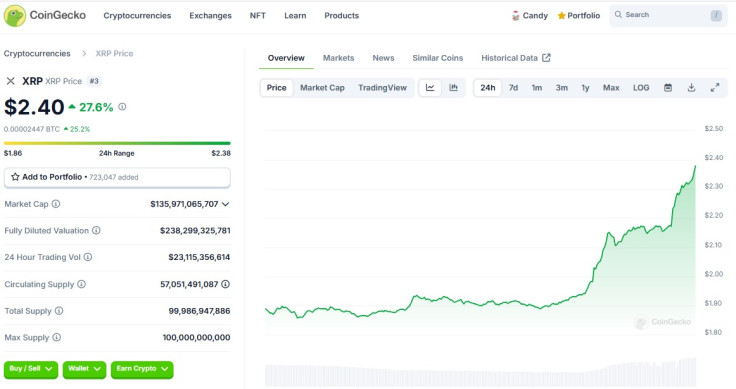Click the Circulating Supply label info icon
Image resolution: width=736 pixels, height=389 pixels.
coord(82,284)
